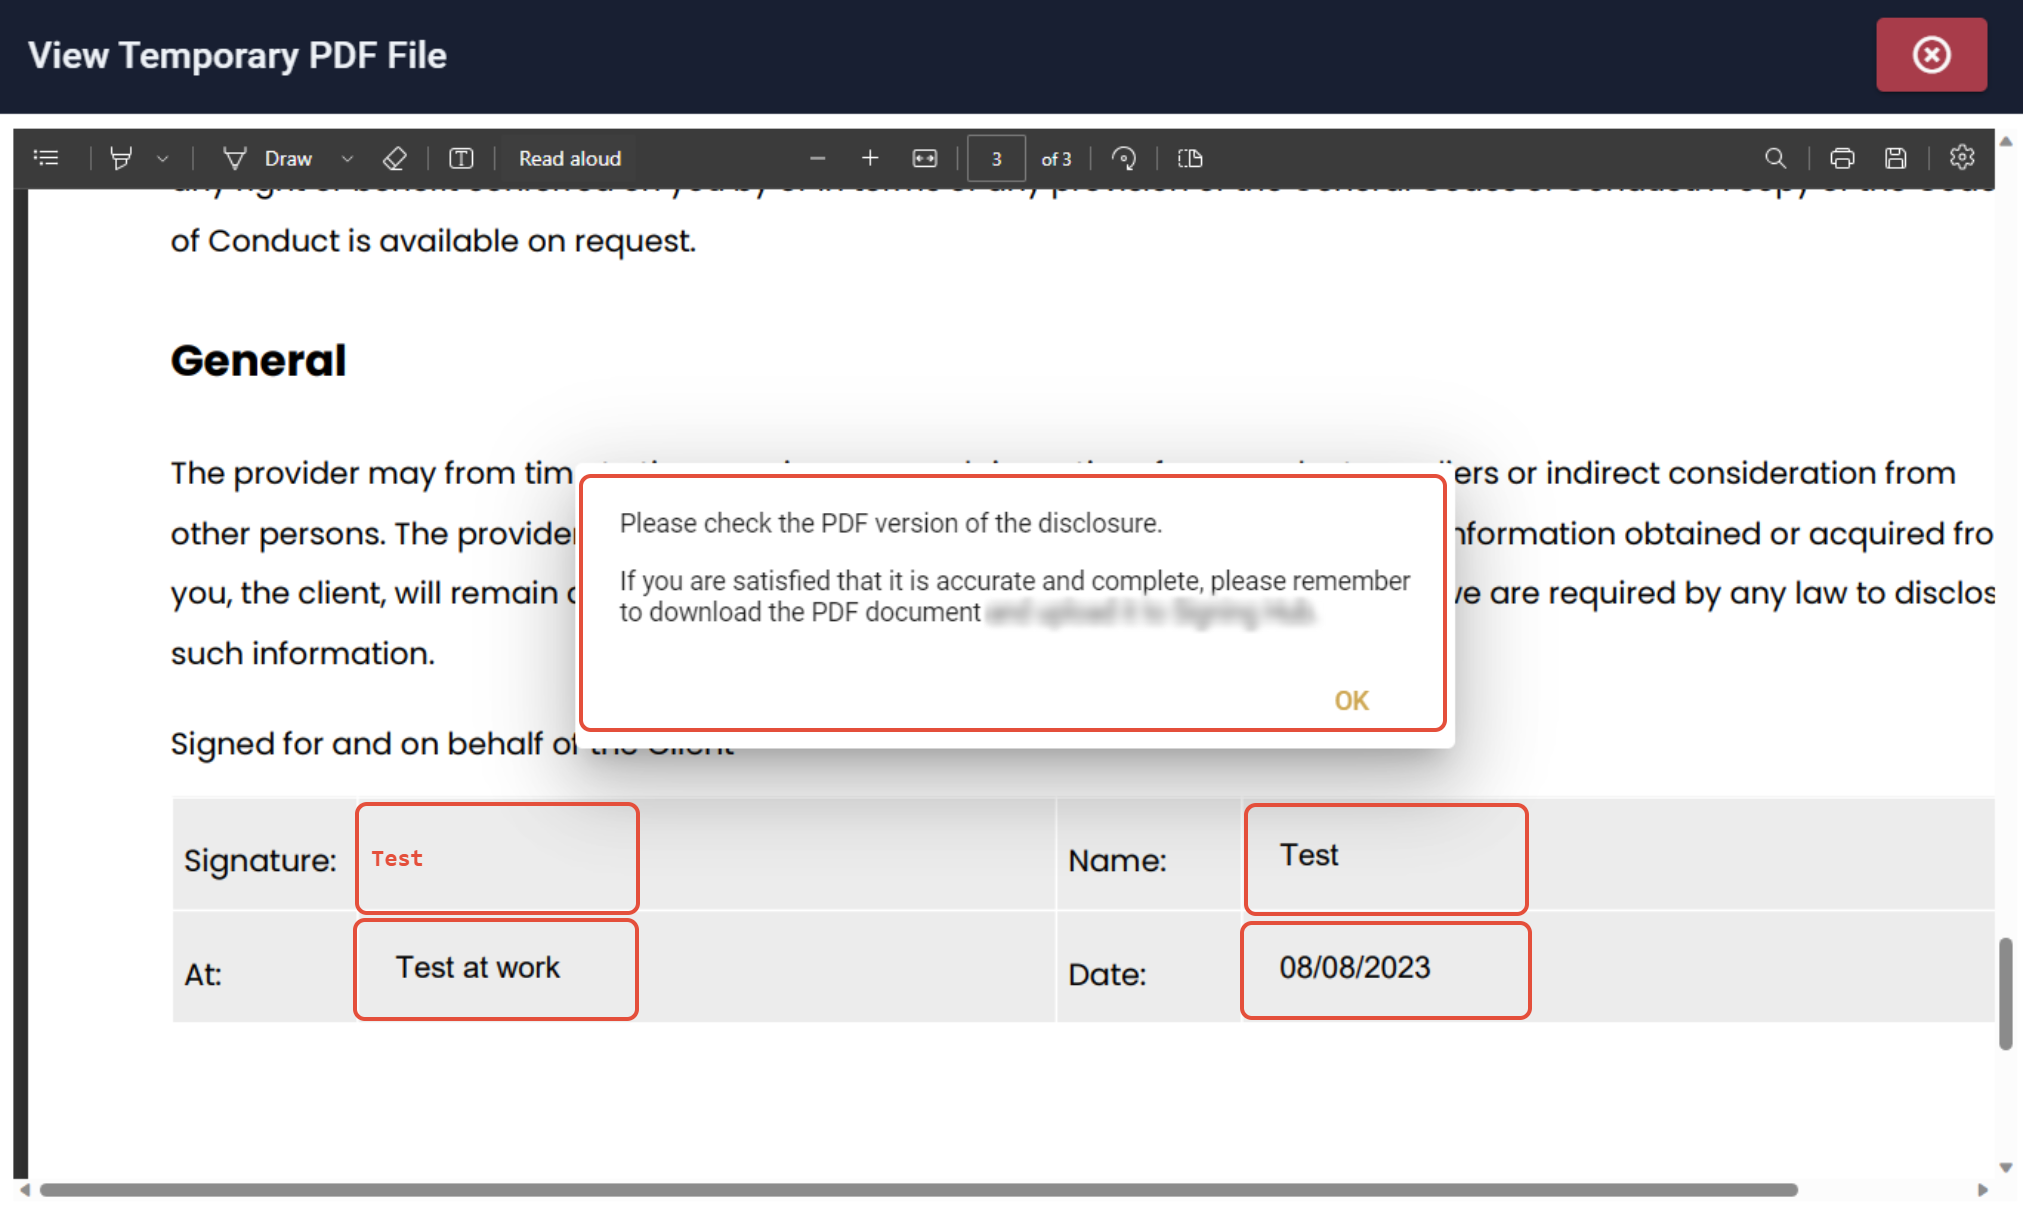This screenshot has height=1210, width=2023.
Task: Click the page number input field
Action: coord(996,158)
